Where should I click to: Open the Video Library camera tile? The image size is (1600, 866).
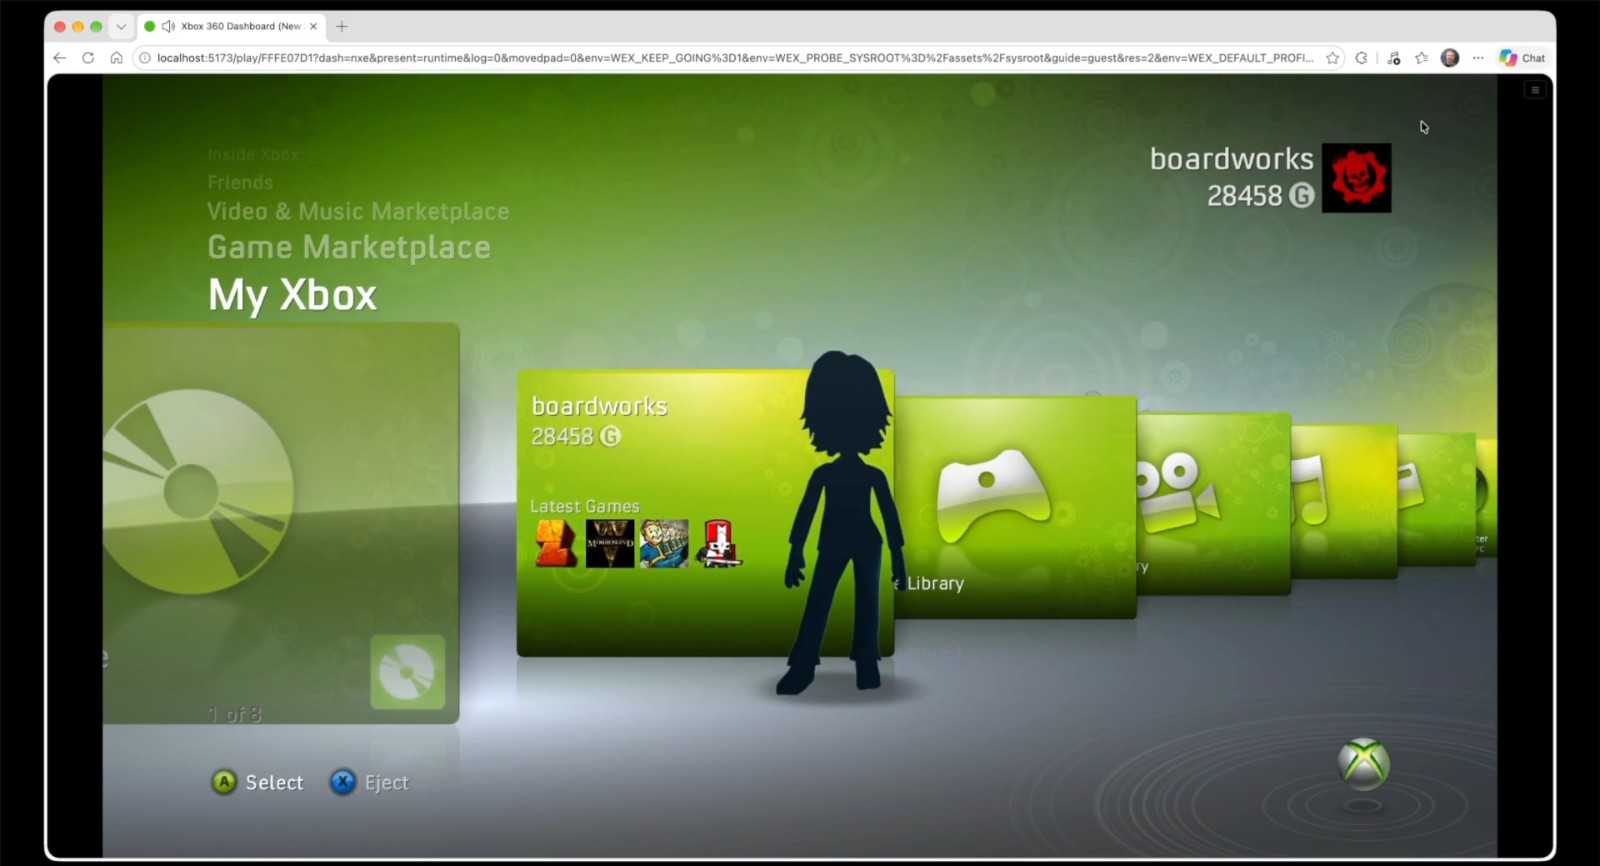pyautogui.click(x=1213, y=503)
